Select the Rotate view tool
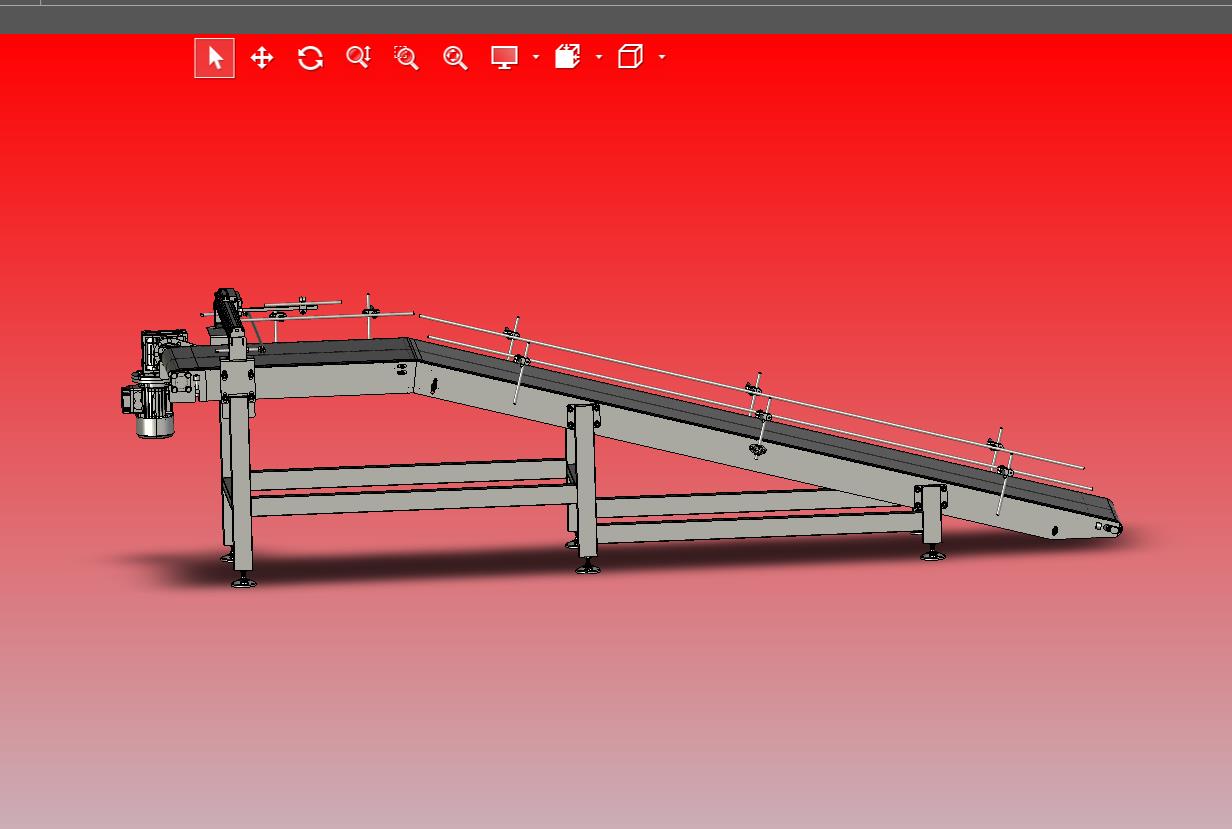Image resolution: width=1232 pixels, height=829 pixels. (310, 58)
